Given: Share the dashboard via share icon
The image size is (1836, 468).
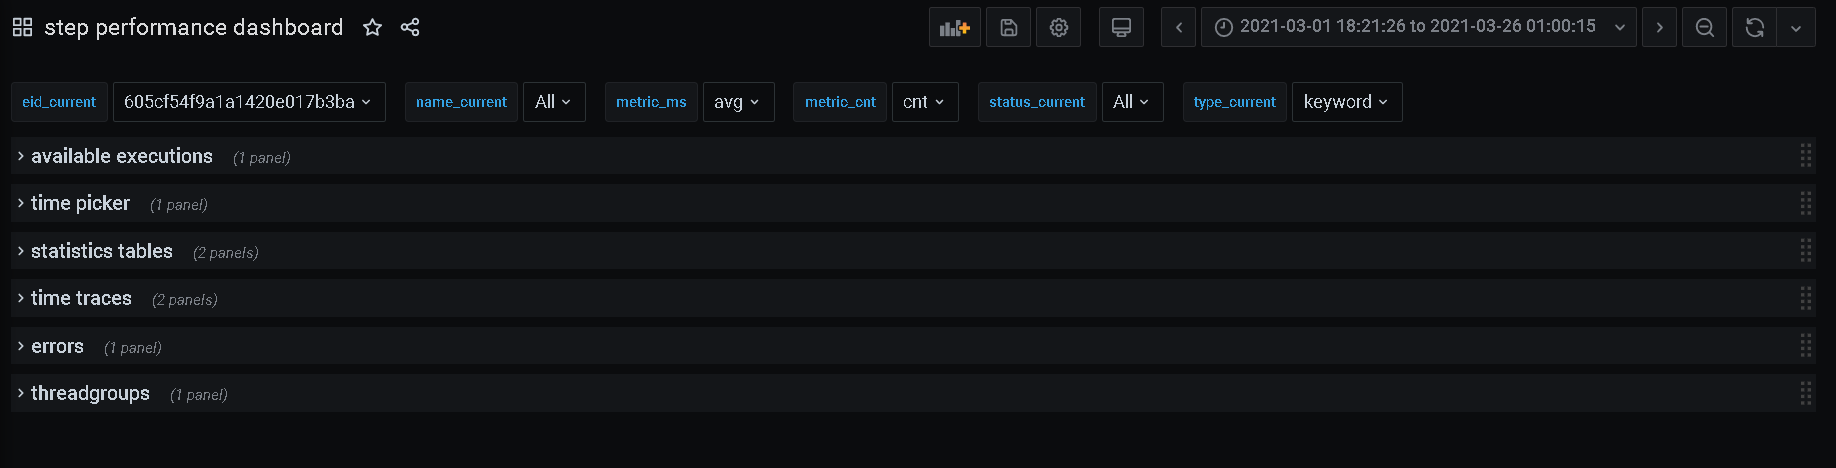Looking at the screenshot, I should pos(410,27).
